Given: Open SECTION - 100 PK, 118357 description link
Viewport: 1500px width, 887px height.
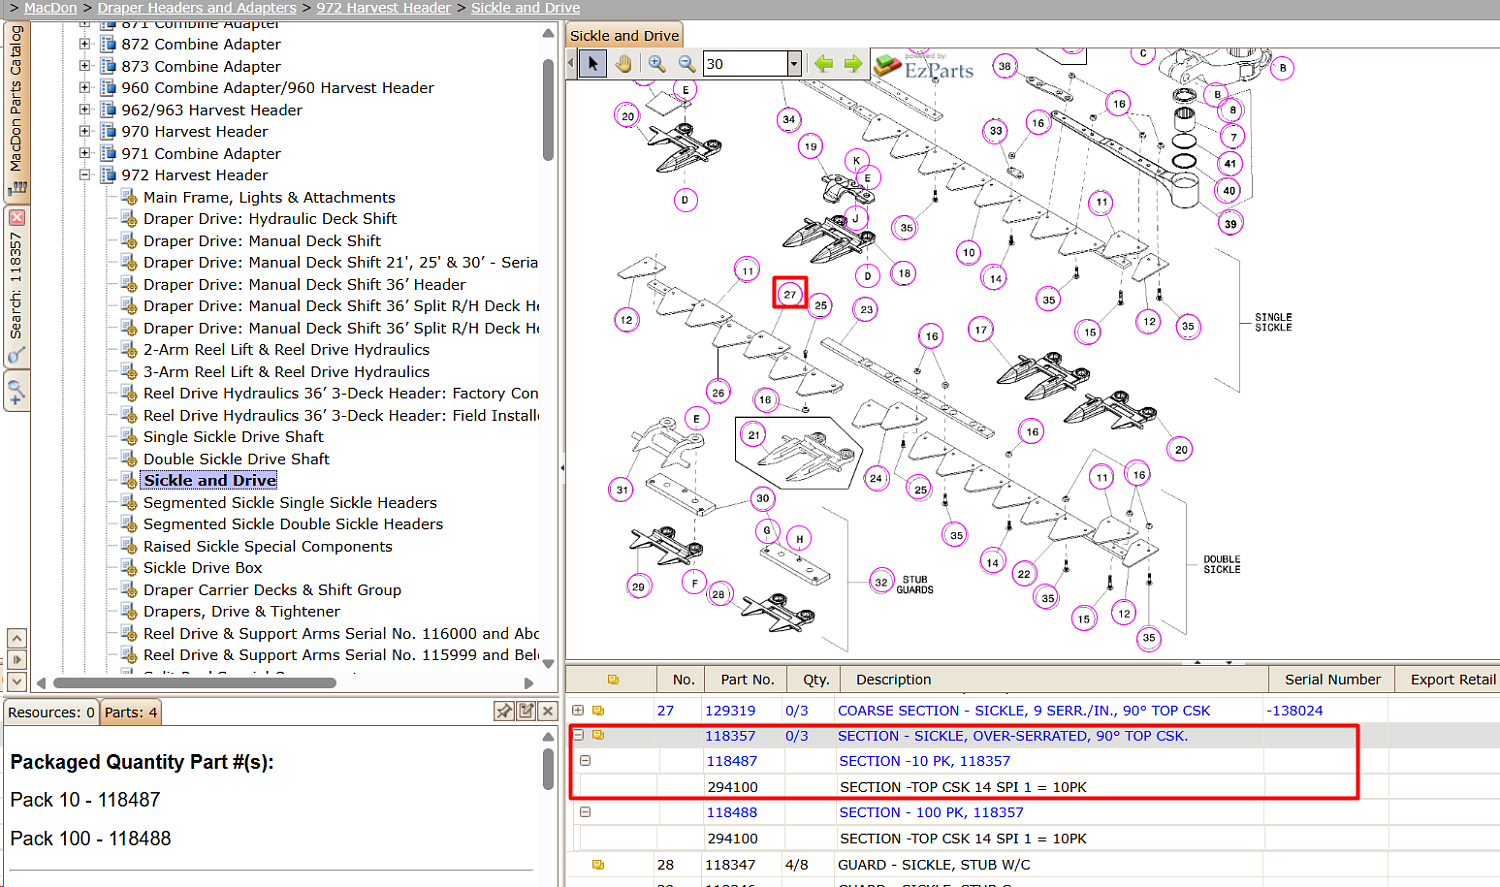Looking at the screenshot, I should coord(931,813).
